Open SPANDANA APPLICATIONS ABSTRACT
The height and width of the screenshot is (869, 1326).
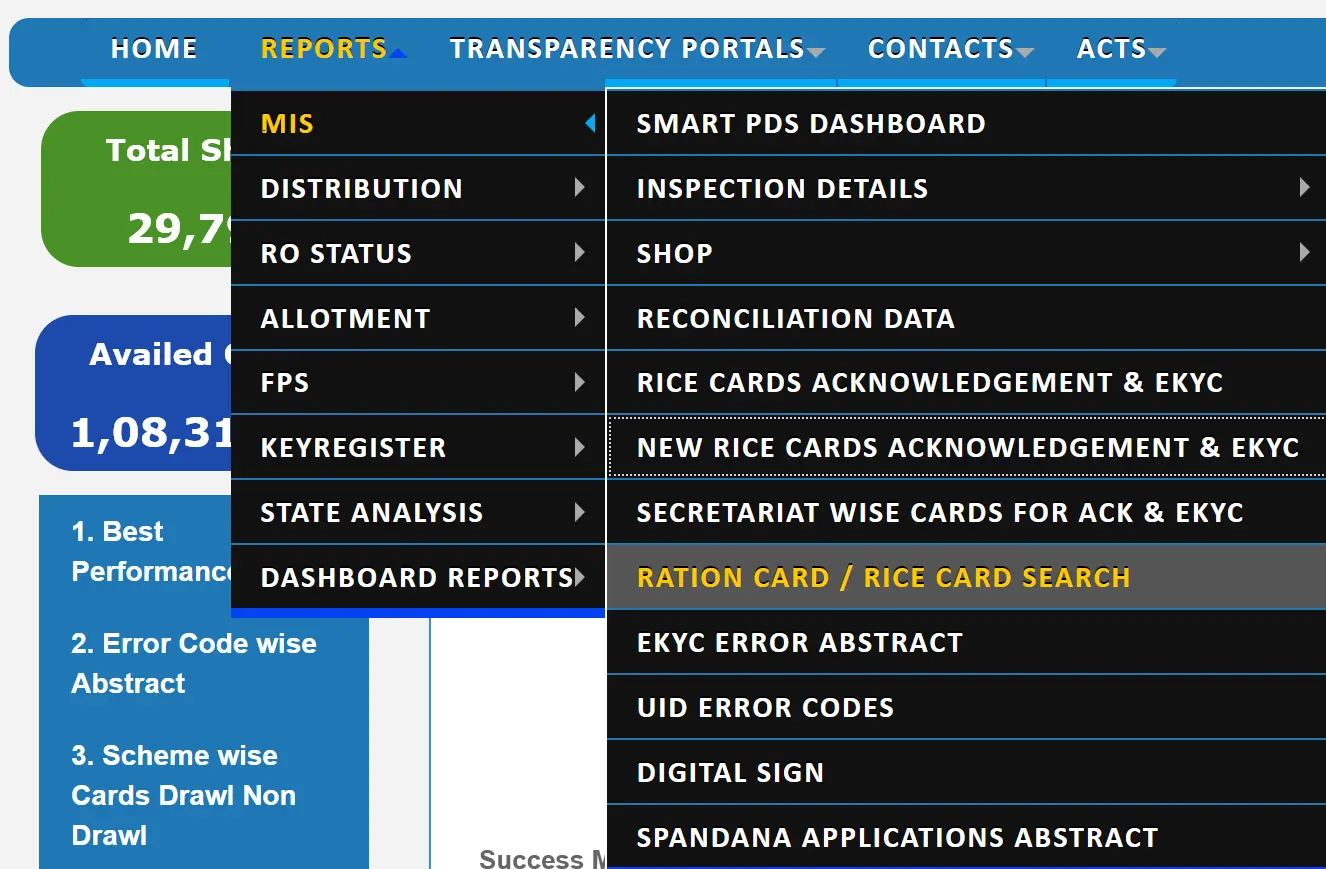(x=966, y=837)
